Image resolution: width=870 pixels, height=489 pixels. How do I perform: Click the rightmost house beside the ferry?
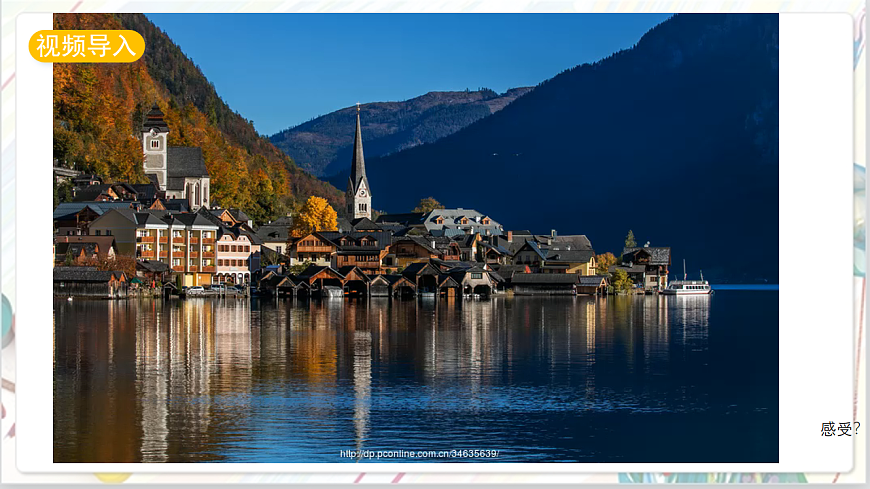649,264
